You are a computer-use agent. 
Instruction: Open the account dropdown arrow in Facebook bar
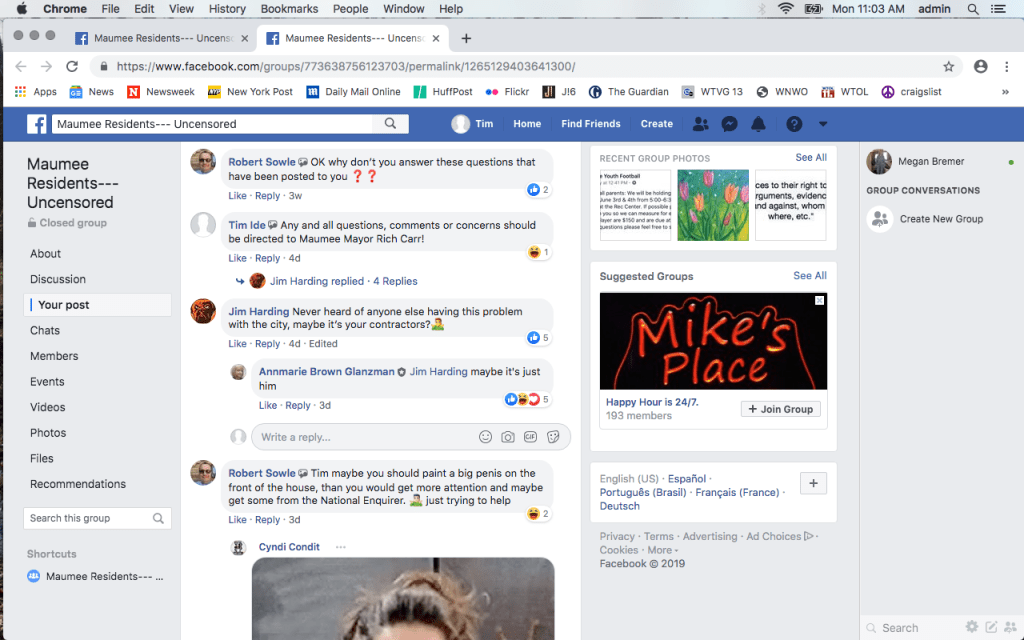click(x=823, y=124)
